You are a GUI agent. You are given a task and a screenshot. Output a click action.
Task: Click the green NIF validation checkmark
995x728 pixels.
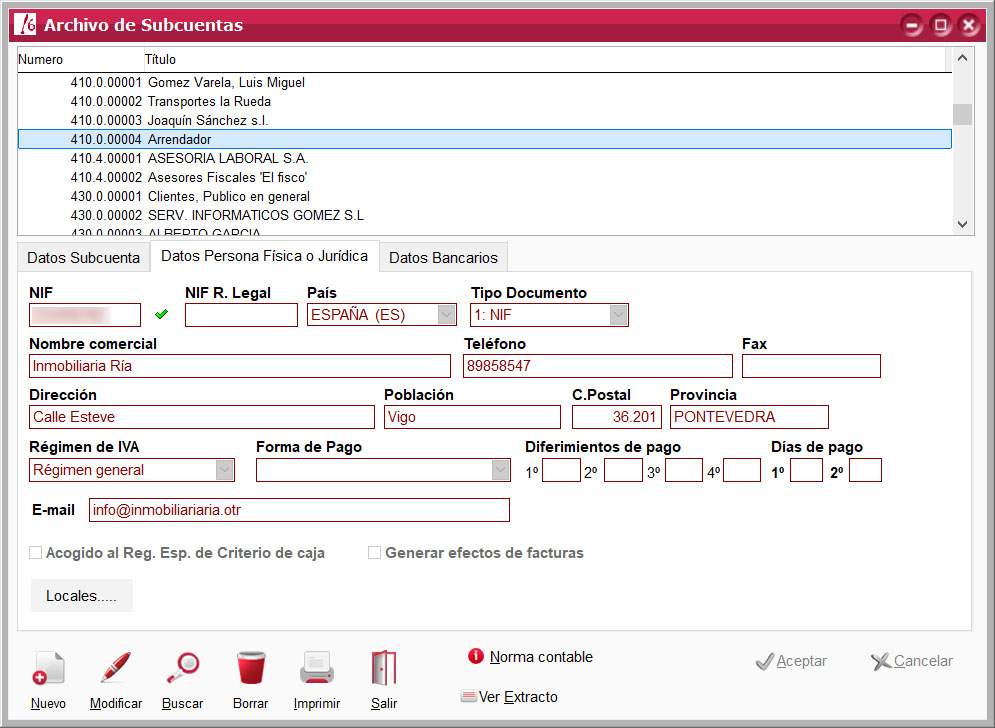[161, 314]
